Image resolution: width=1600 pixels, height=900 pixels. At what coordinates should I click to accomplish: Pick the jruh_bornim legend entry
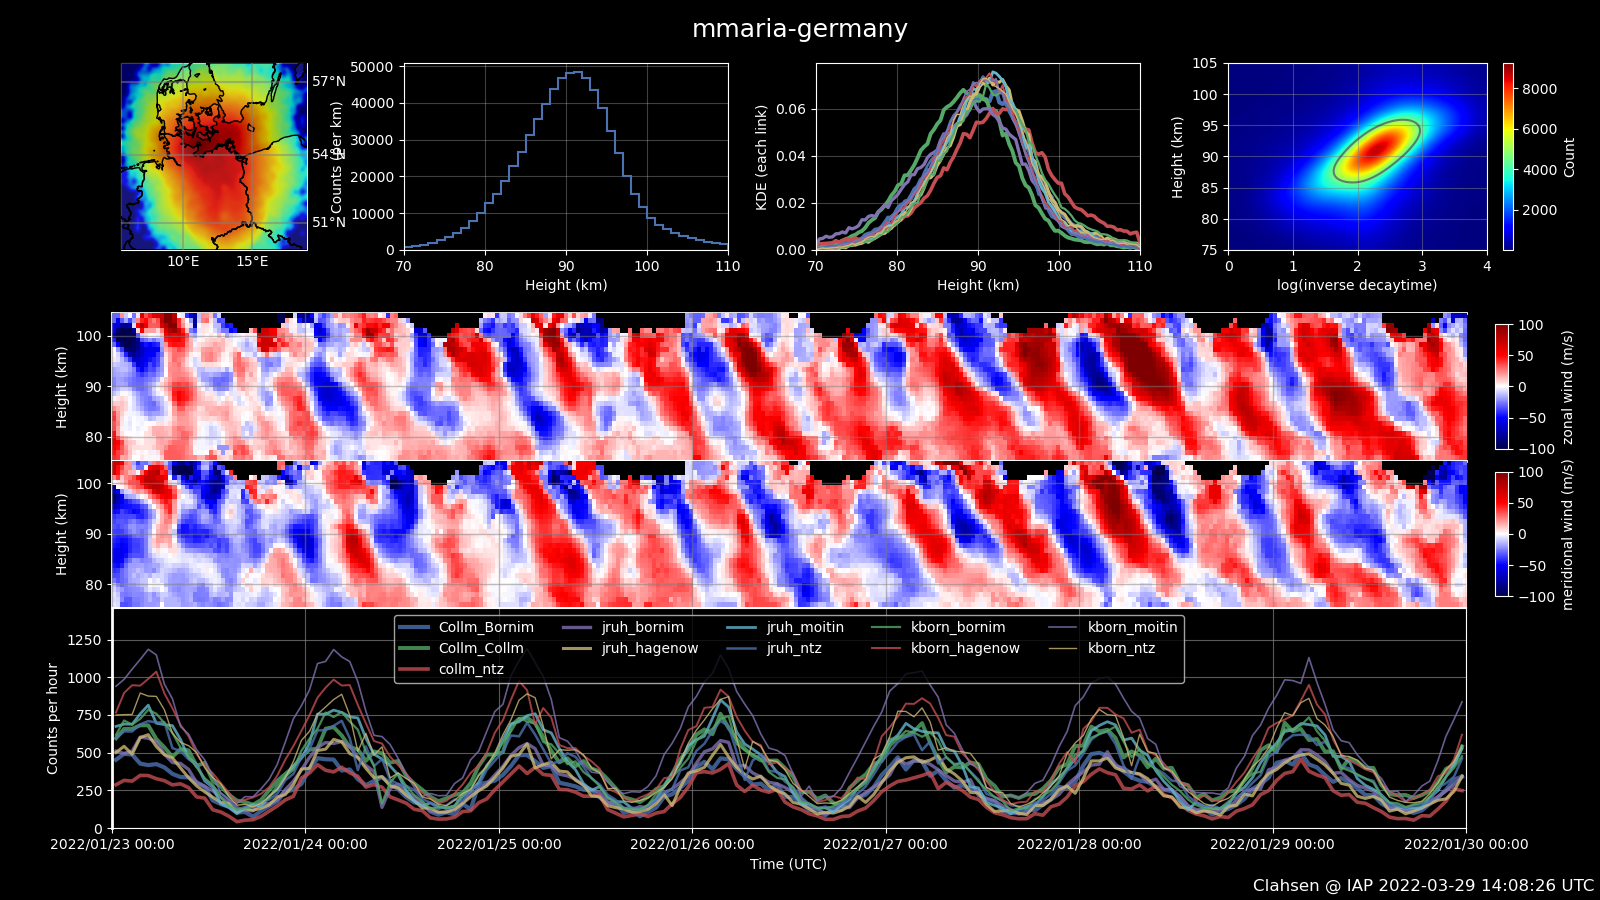click(x=623, y=628)
